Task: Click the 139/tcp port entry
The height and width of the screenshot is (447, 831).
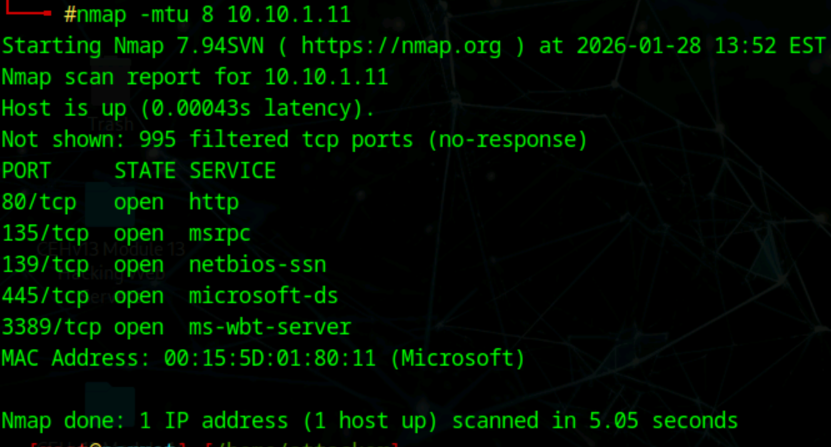Action: [44, 265]
